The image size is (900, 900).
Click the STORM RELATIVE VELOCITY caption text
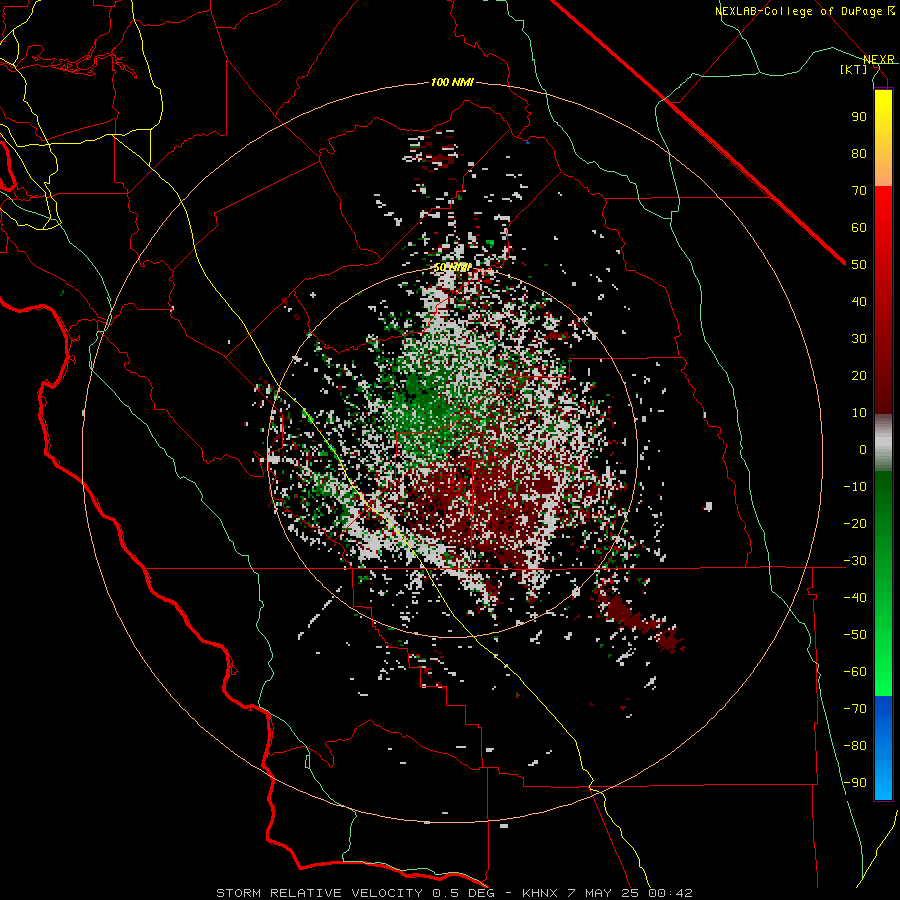pos(320,893)
